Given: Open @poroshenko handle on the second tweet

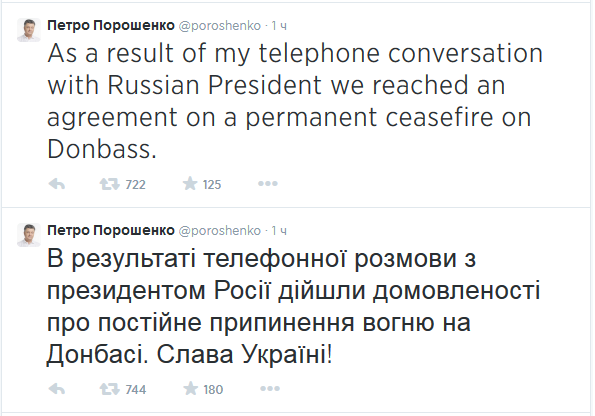Looking at the screenshot, I should click(220, 231).
